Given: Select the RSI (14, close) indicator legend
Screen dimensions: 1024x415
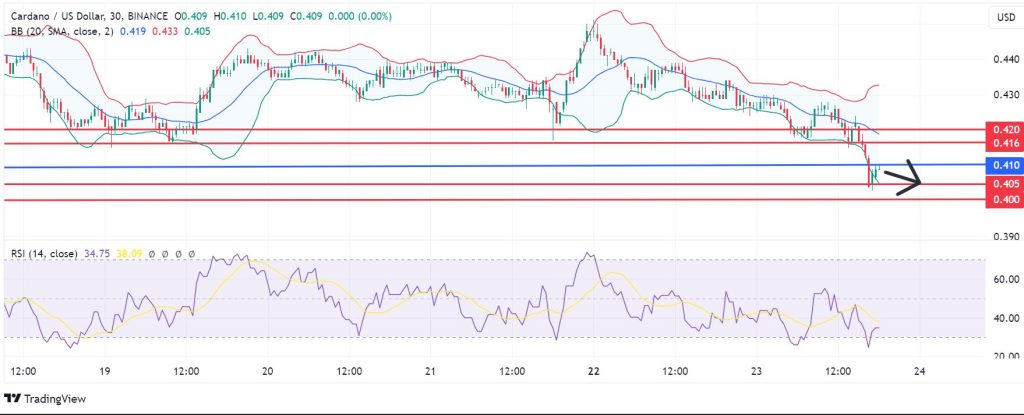Looking at the screenshot, I should (x=46, y=254).
